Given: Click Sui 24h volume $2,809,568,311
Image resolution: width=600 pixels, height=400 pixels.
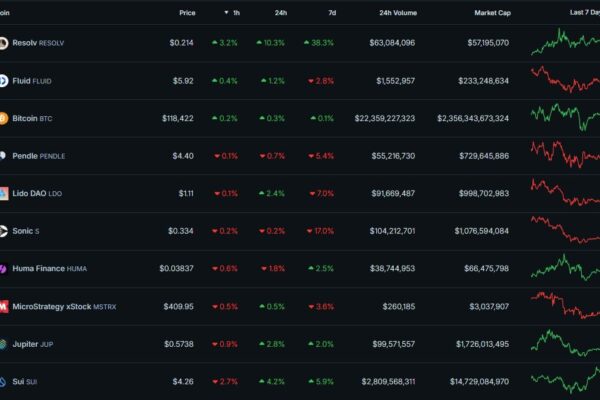Looking at the screenshot, I should pos(388,382).
